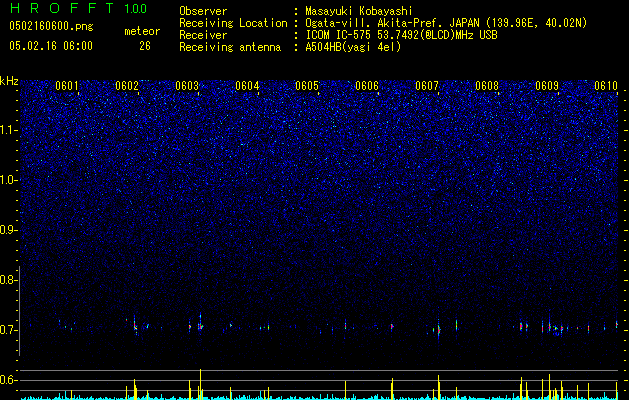Click the 0.8 kHz frequency axis label
Viewport: 629px width, 400px height.
[7, 280]
